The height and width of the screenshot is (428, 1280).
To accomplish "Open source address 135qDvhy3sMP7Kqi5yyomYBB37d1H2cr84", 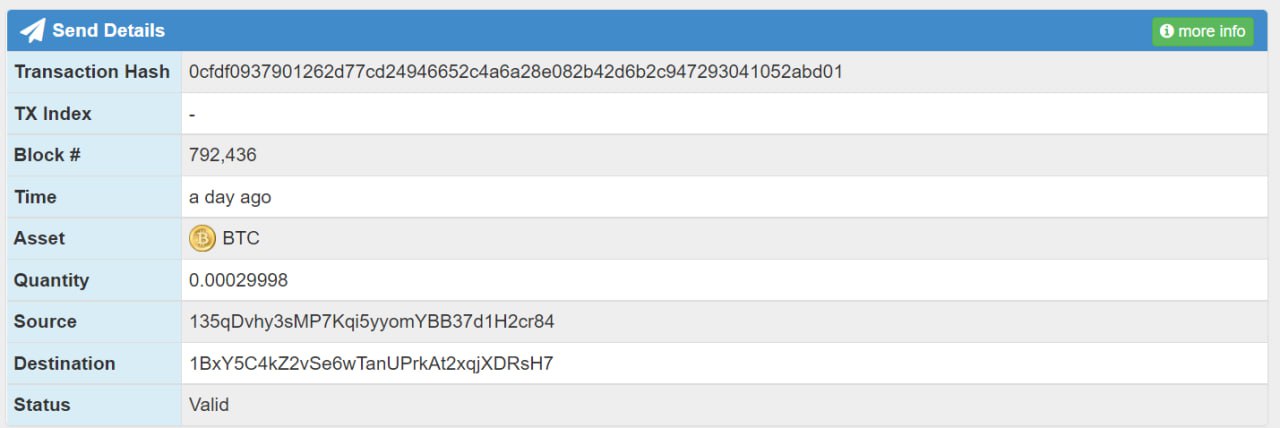I will 372,322.
